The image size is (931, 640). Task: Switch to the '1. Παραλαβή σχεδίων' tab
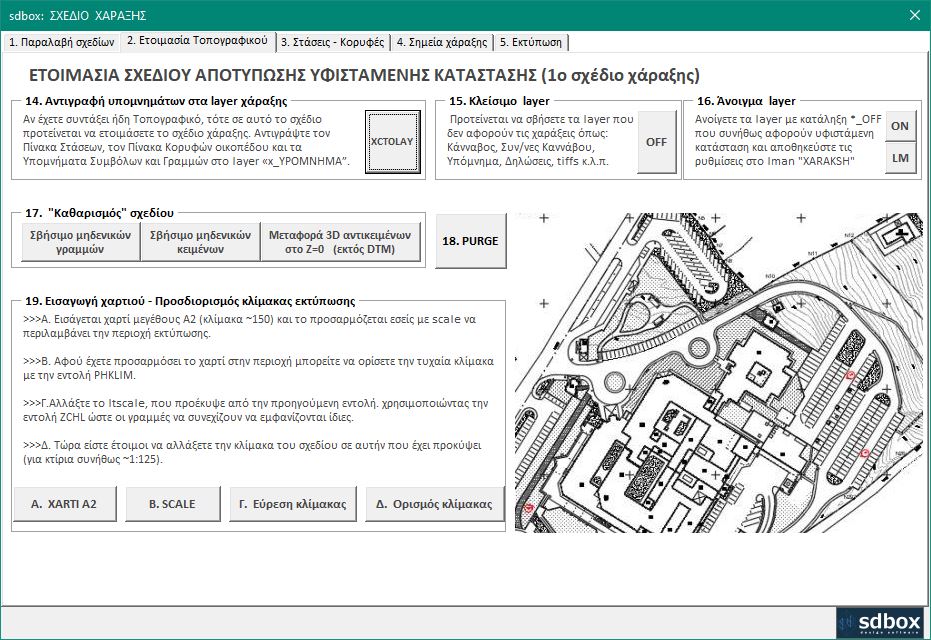[x=60, y=42]
